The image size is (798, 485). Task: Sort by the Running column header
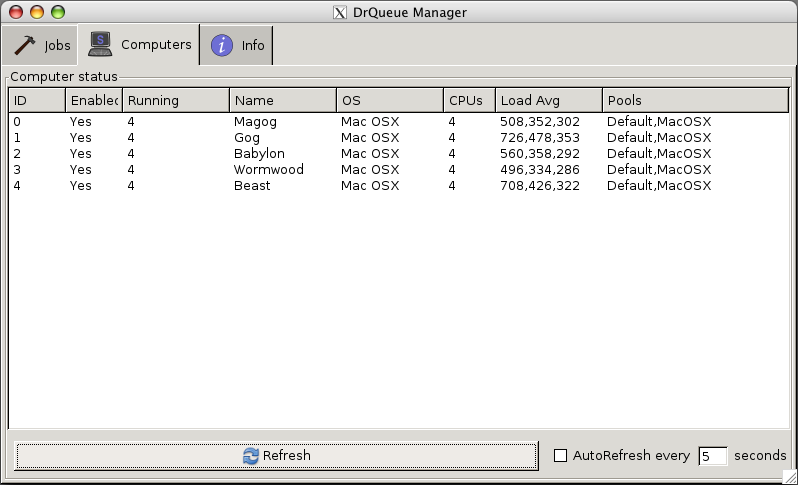tap(176, 100)
